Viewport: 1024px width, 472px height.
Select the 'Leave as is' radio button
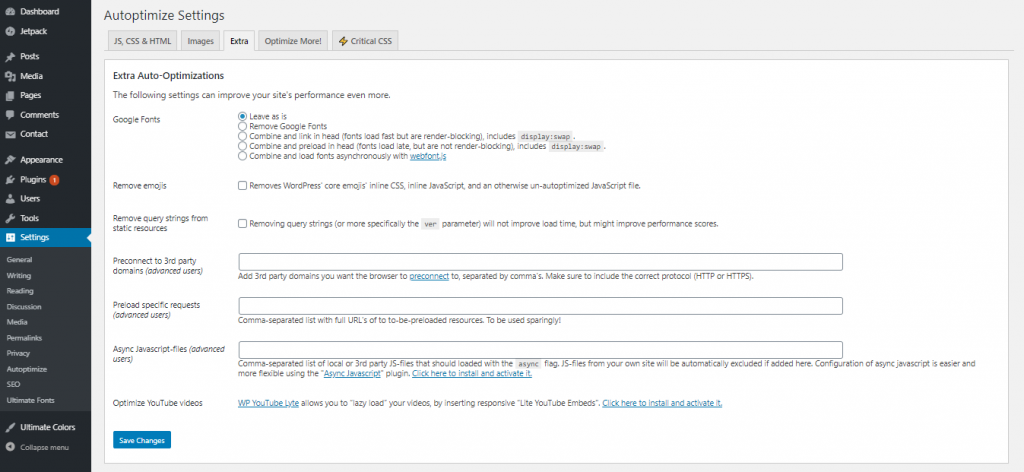[x=243, y=116]
